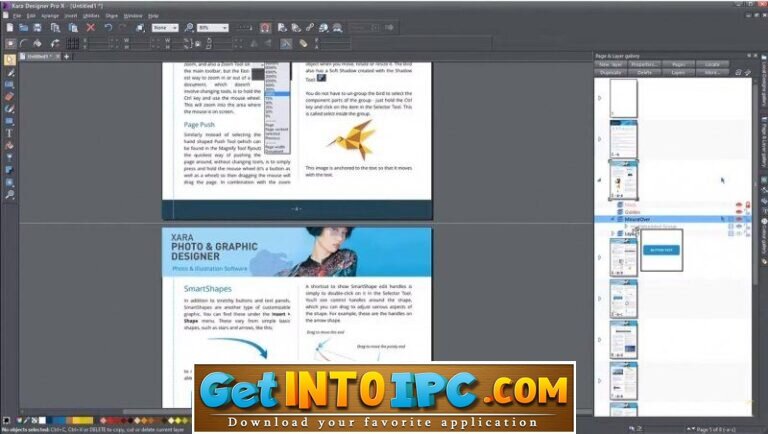Expand the second page entry in the gallery
The image size is (768, 434).
tap(600, 139)
